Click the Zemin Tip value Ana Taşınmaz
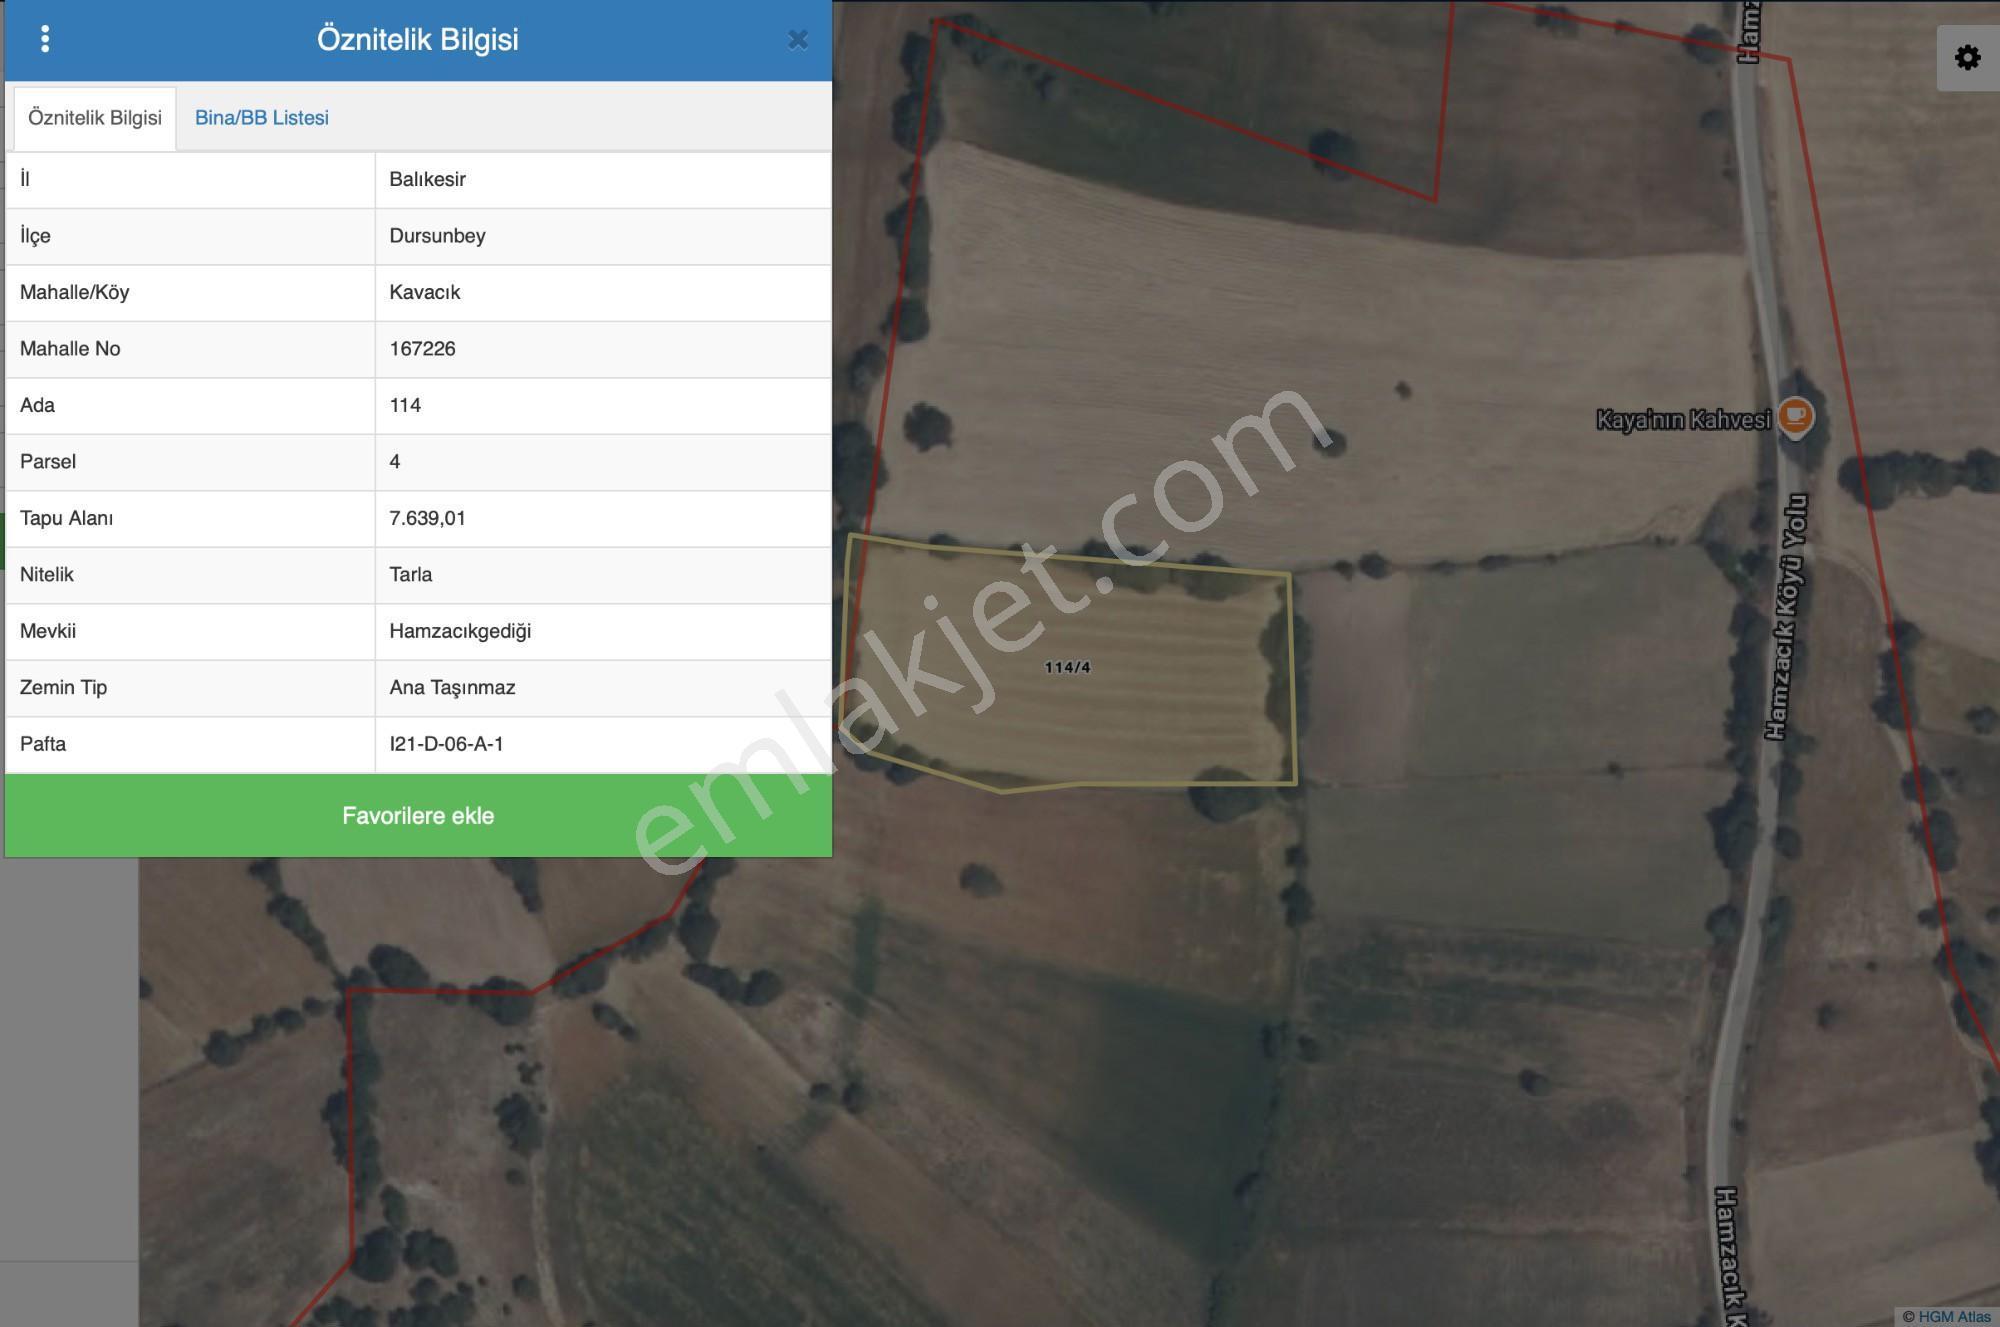This screenshot has height=1327, width=2000. tap(453, 688)
